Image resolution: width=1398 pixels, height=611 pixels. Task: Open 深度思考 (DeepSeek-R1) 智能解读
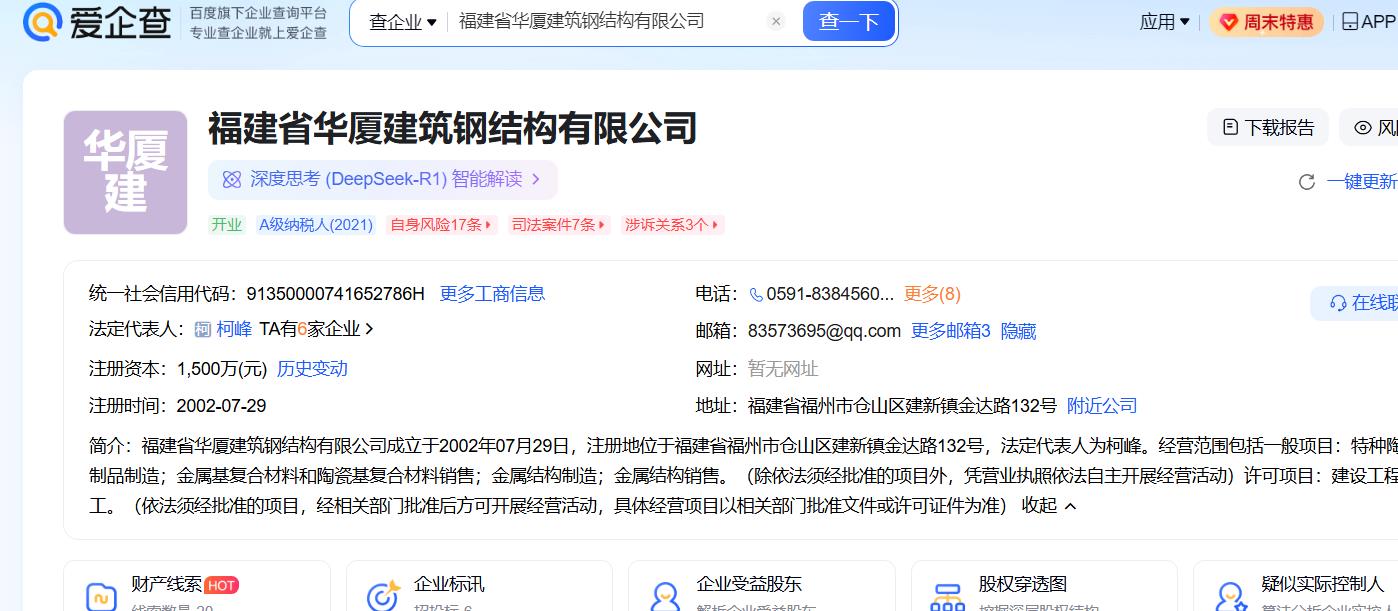click(x=383, y=180)
